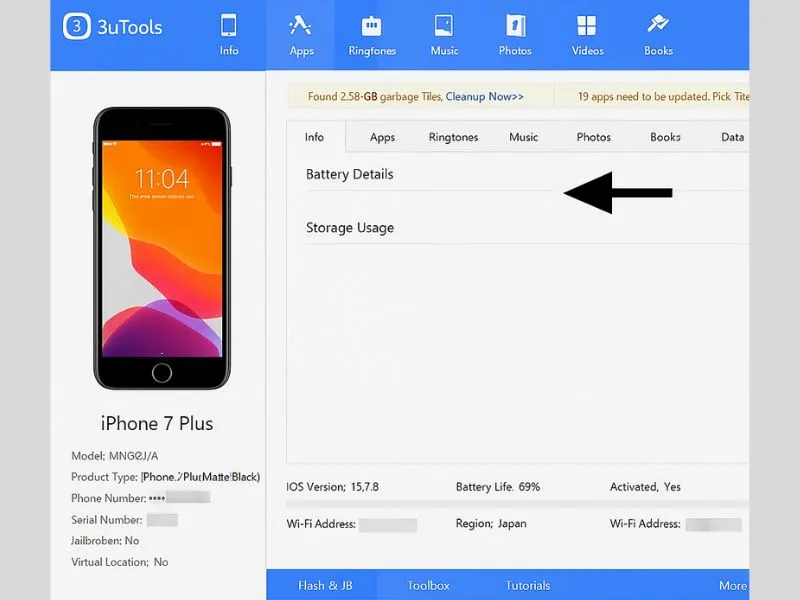Click the Product Type value text
The height and width of the screenshot is (600, 800).
tap(201, 477)
